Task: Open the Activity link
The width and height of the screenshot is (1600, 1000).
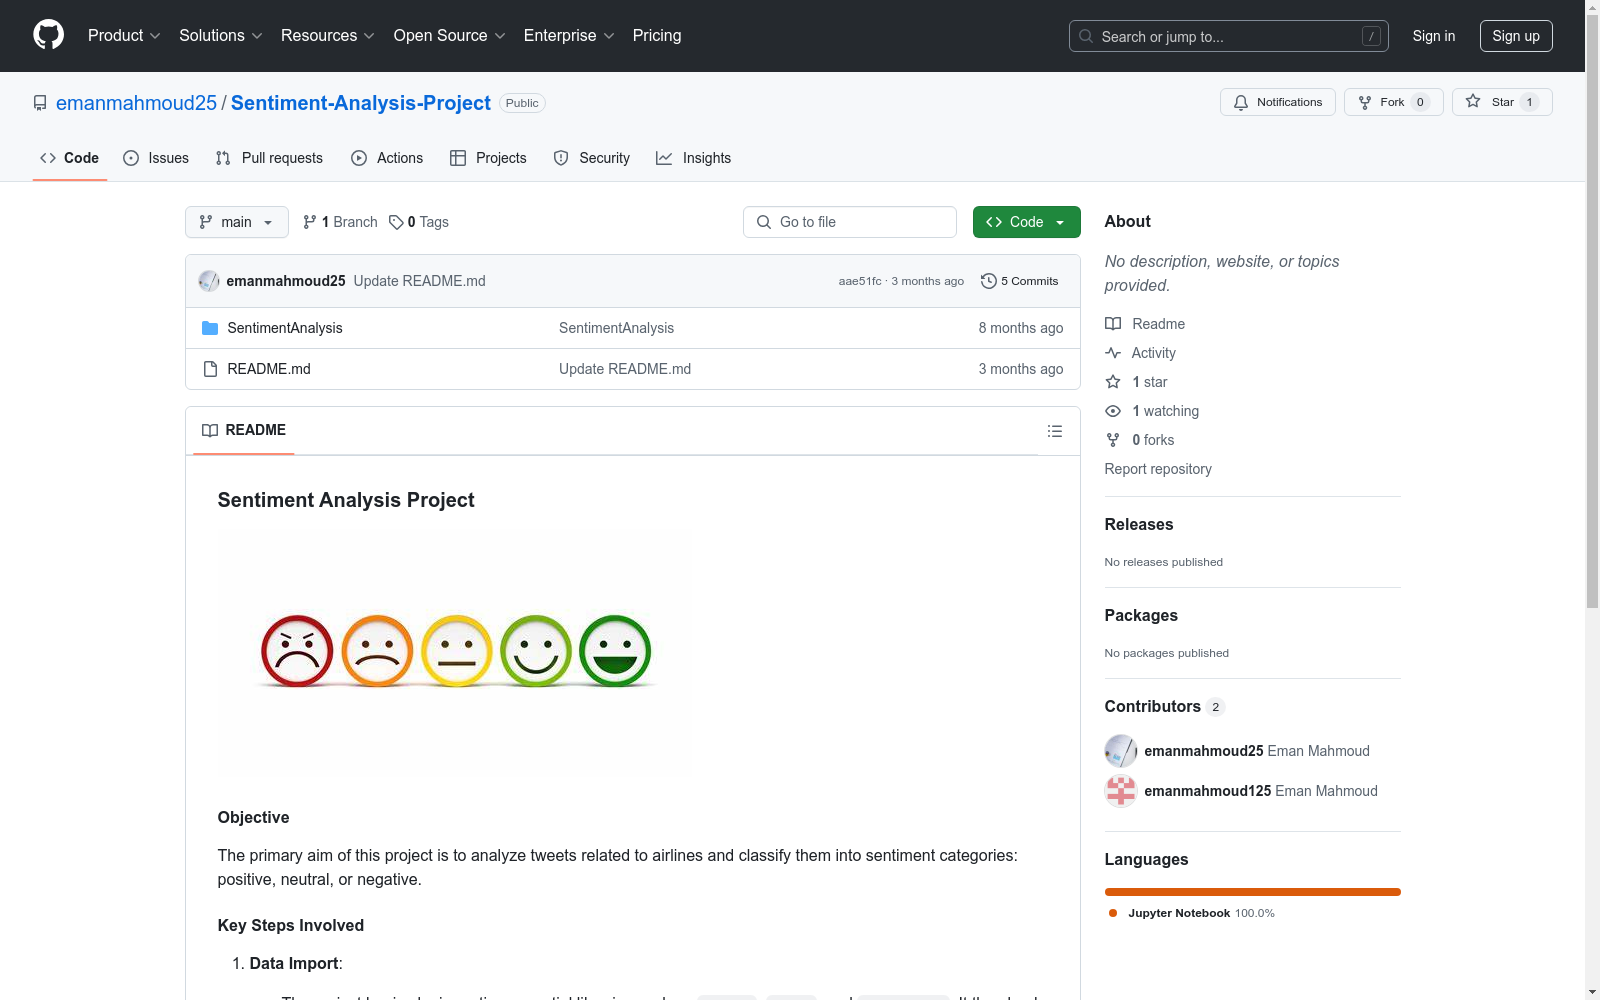Action: (1141, 353)
